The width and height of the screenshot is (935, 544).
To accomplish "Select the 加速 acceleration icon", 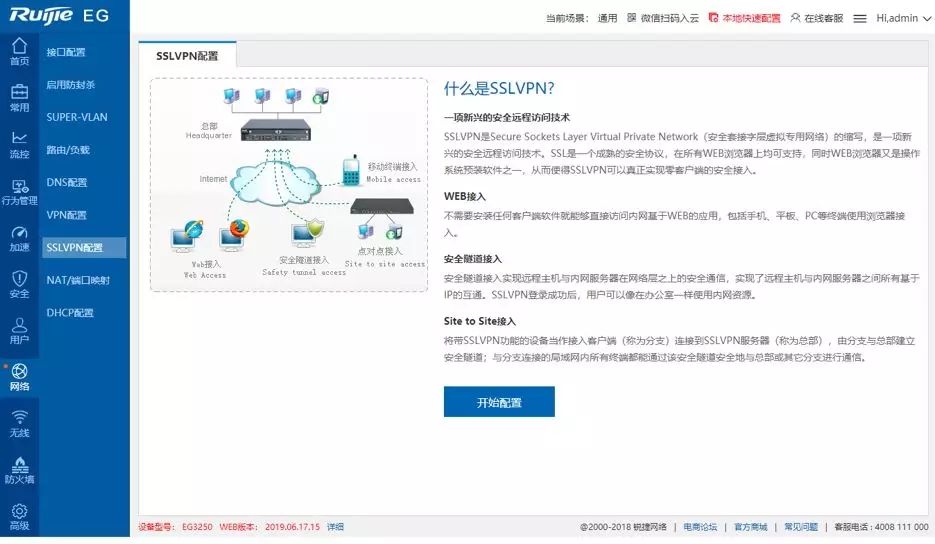I will (19, 238).
